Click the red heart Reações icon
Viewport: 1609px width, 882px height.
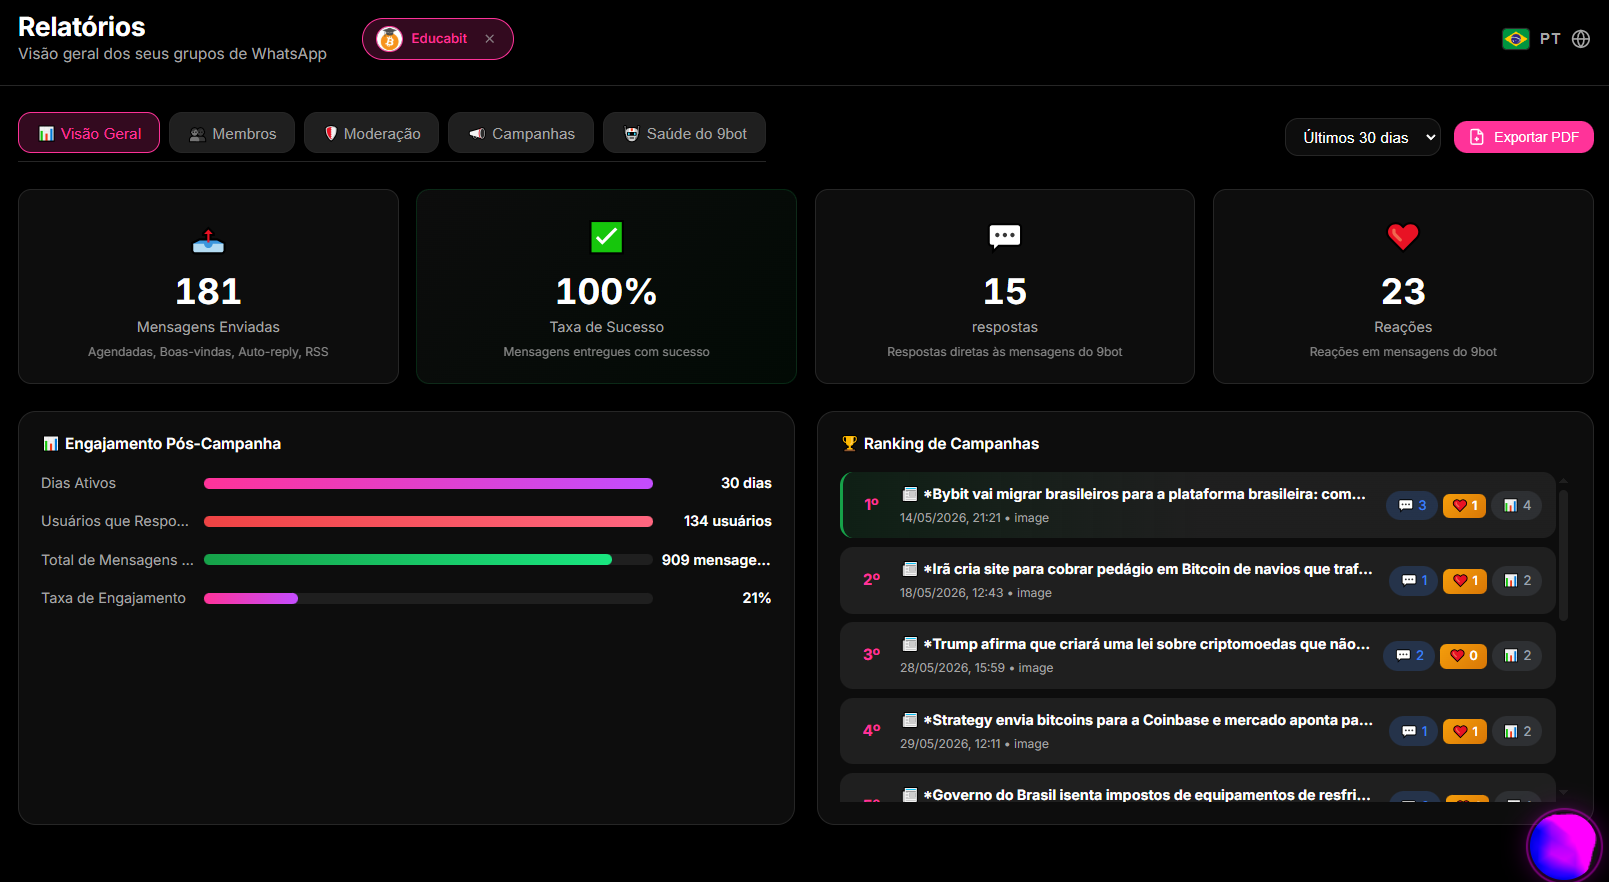point(1403,236)
